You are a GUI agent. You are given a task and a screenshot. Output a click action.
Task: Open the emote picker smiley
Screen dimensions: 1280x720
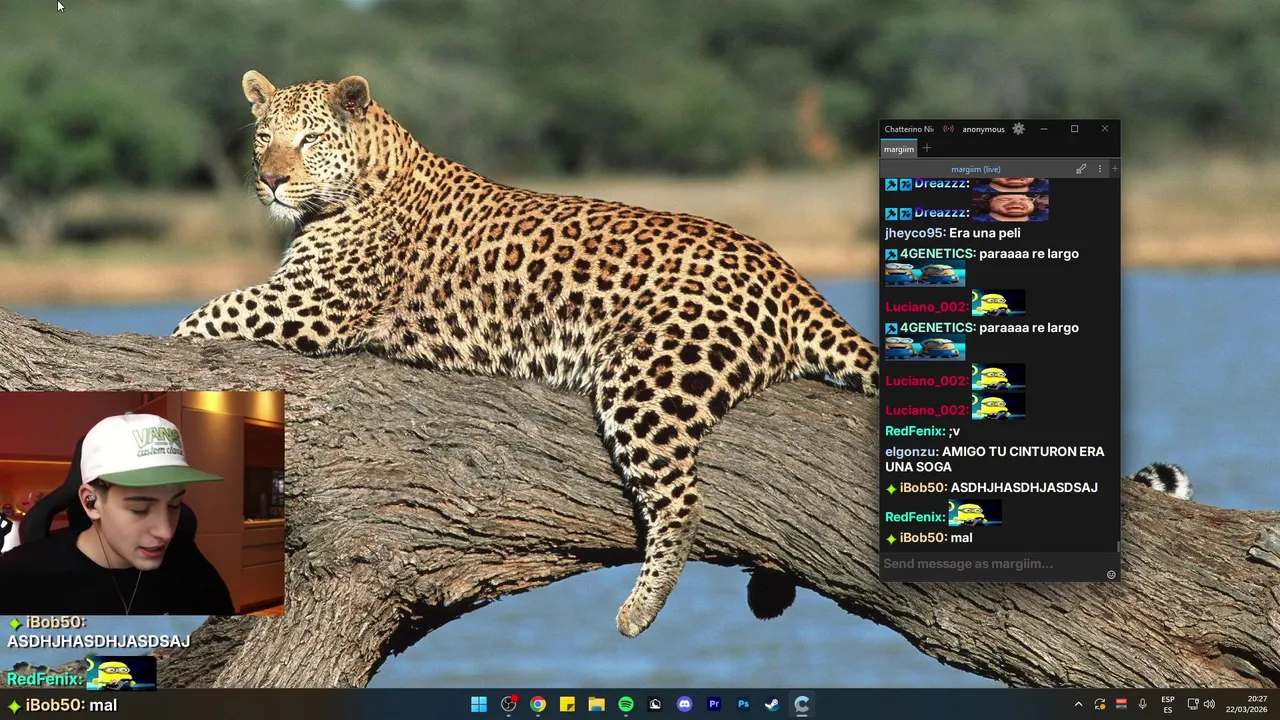coord(1111,575)
